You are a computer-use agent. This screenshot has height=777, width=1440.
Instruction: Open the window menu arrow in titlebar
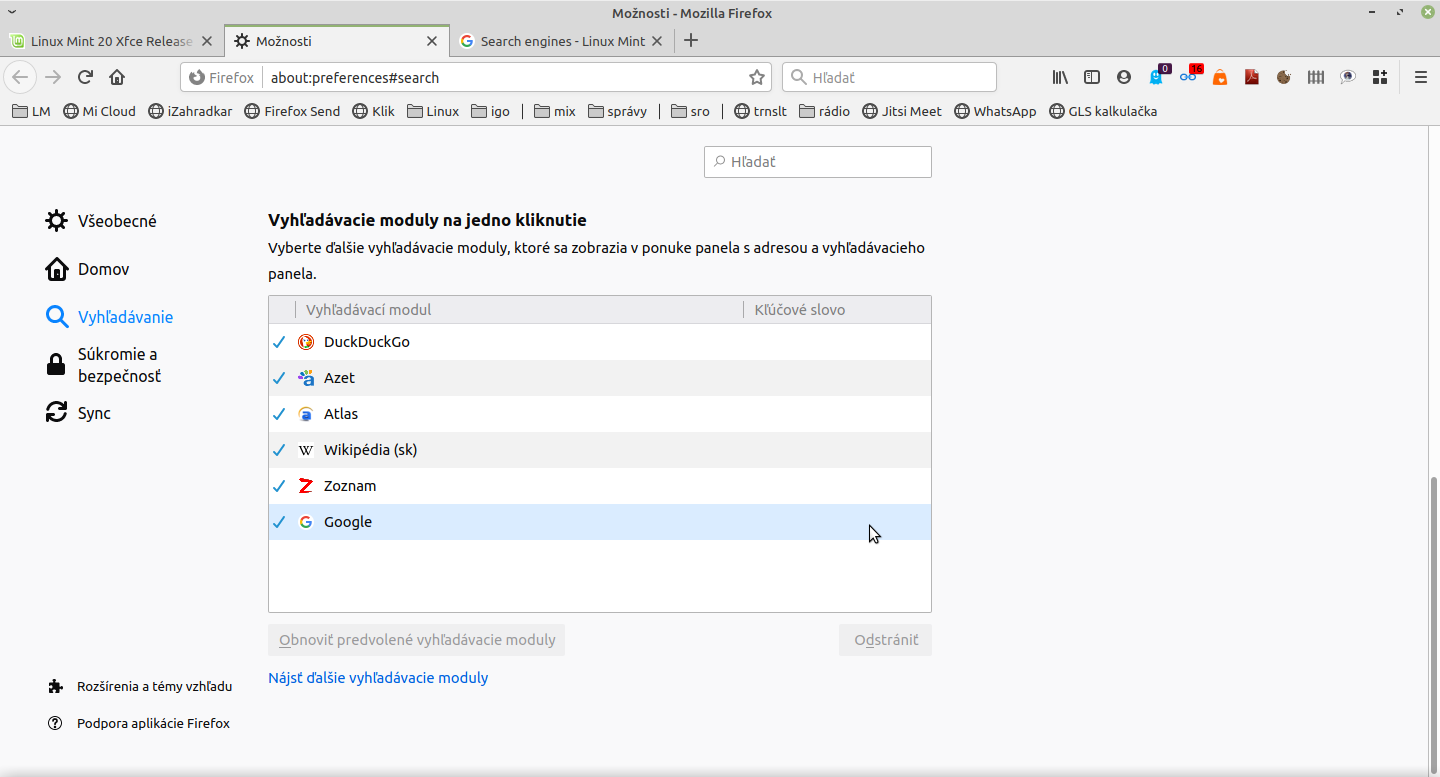[11, 12]
